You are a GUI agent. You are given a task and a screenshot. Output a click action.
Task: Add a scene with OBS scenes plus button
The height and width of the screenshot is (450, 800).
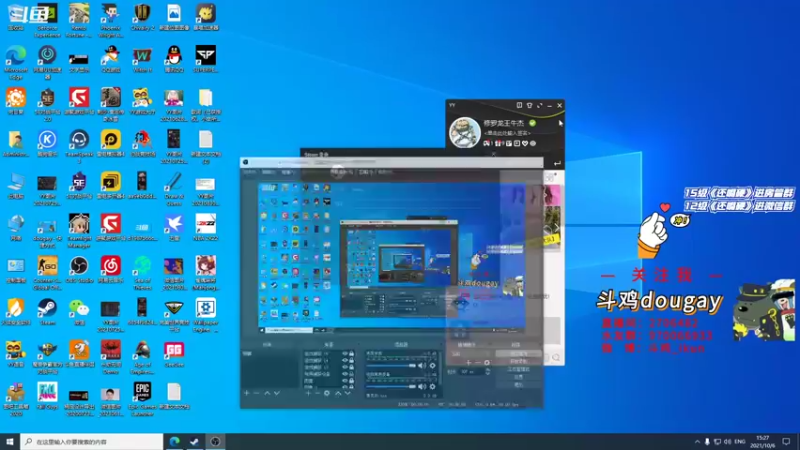[246, 393]
